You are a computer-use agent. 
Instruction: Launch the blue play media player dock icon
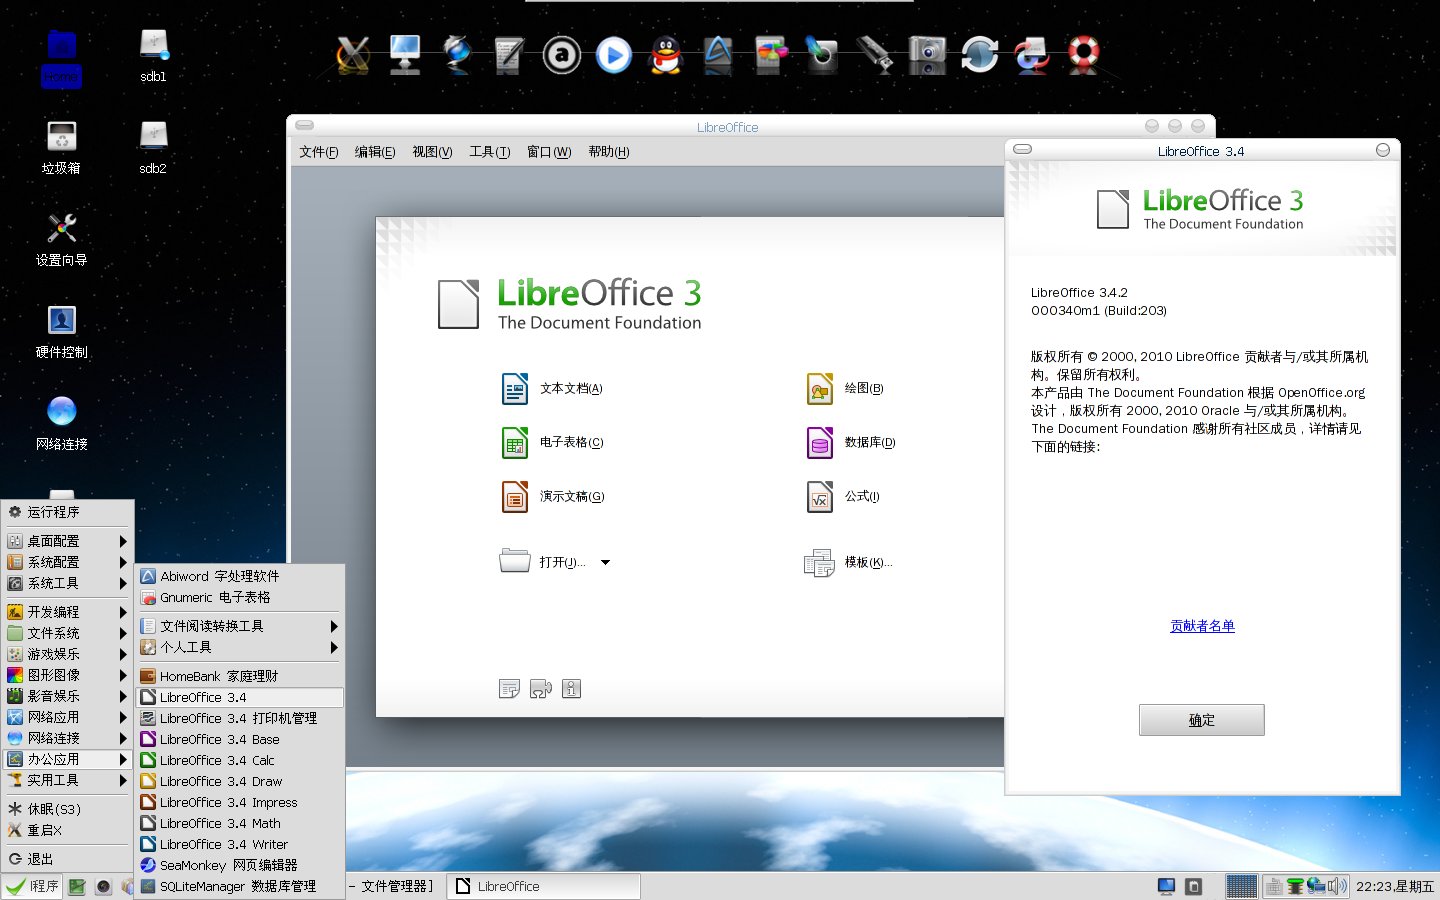613,55
